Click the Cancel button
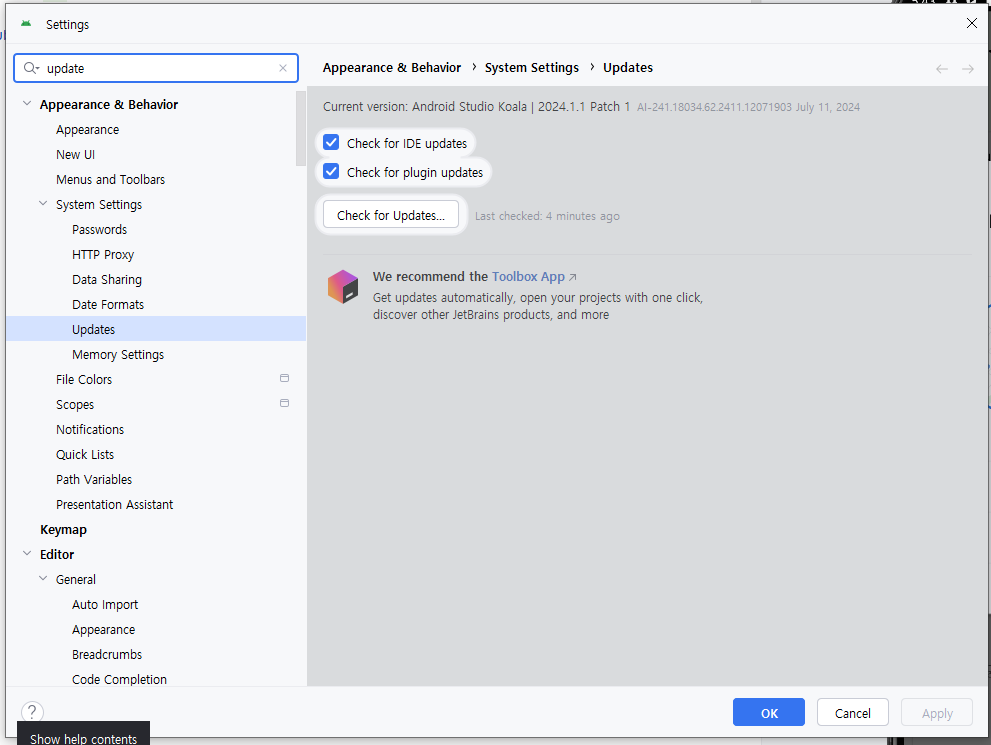Viewport: 991px width, 745px height. tap(853, 712)
